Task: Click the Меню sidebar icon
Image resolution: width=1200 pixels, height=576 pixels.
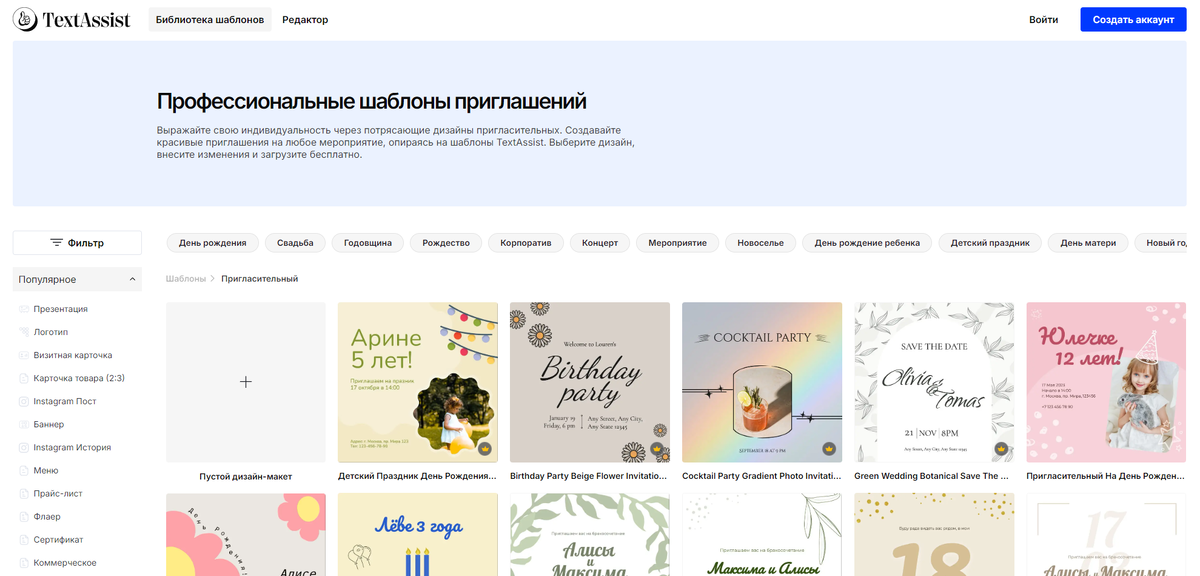Action: click(25, 470)
